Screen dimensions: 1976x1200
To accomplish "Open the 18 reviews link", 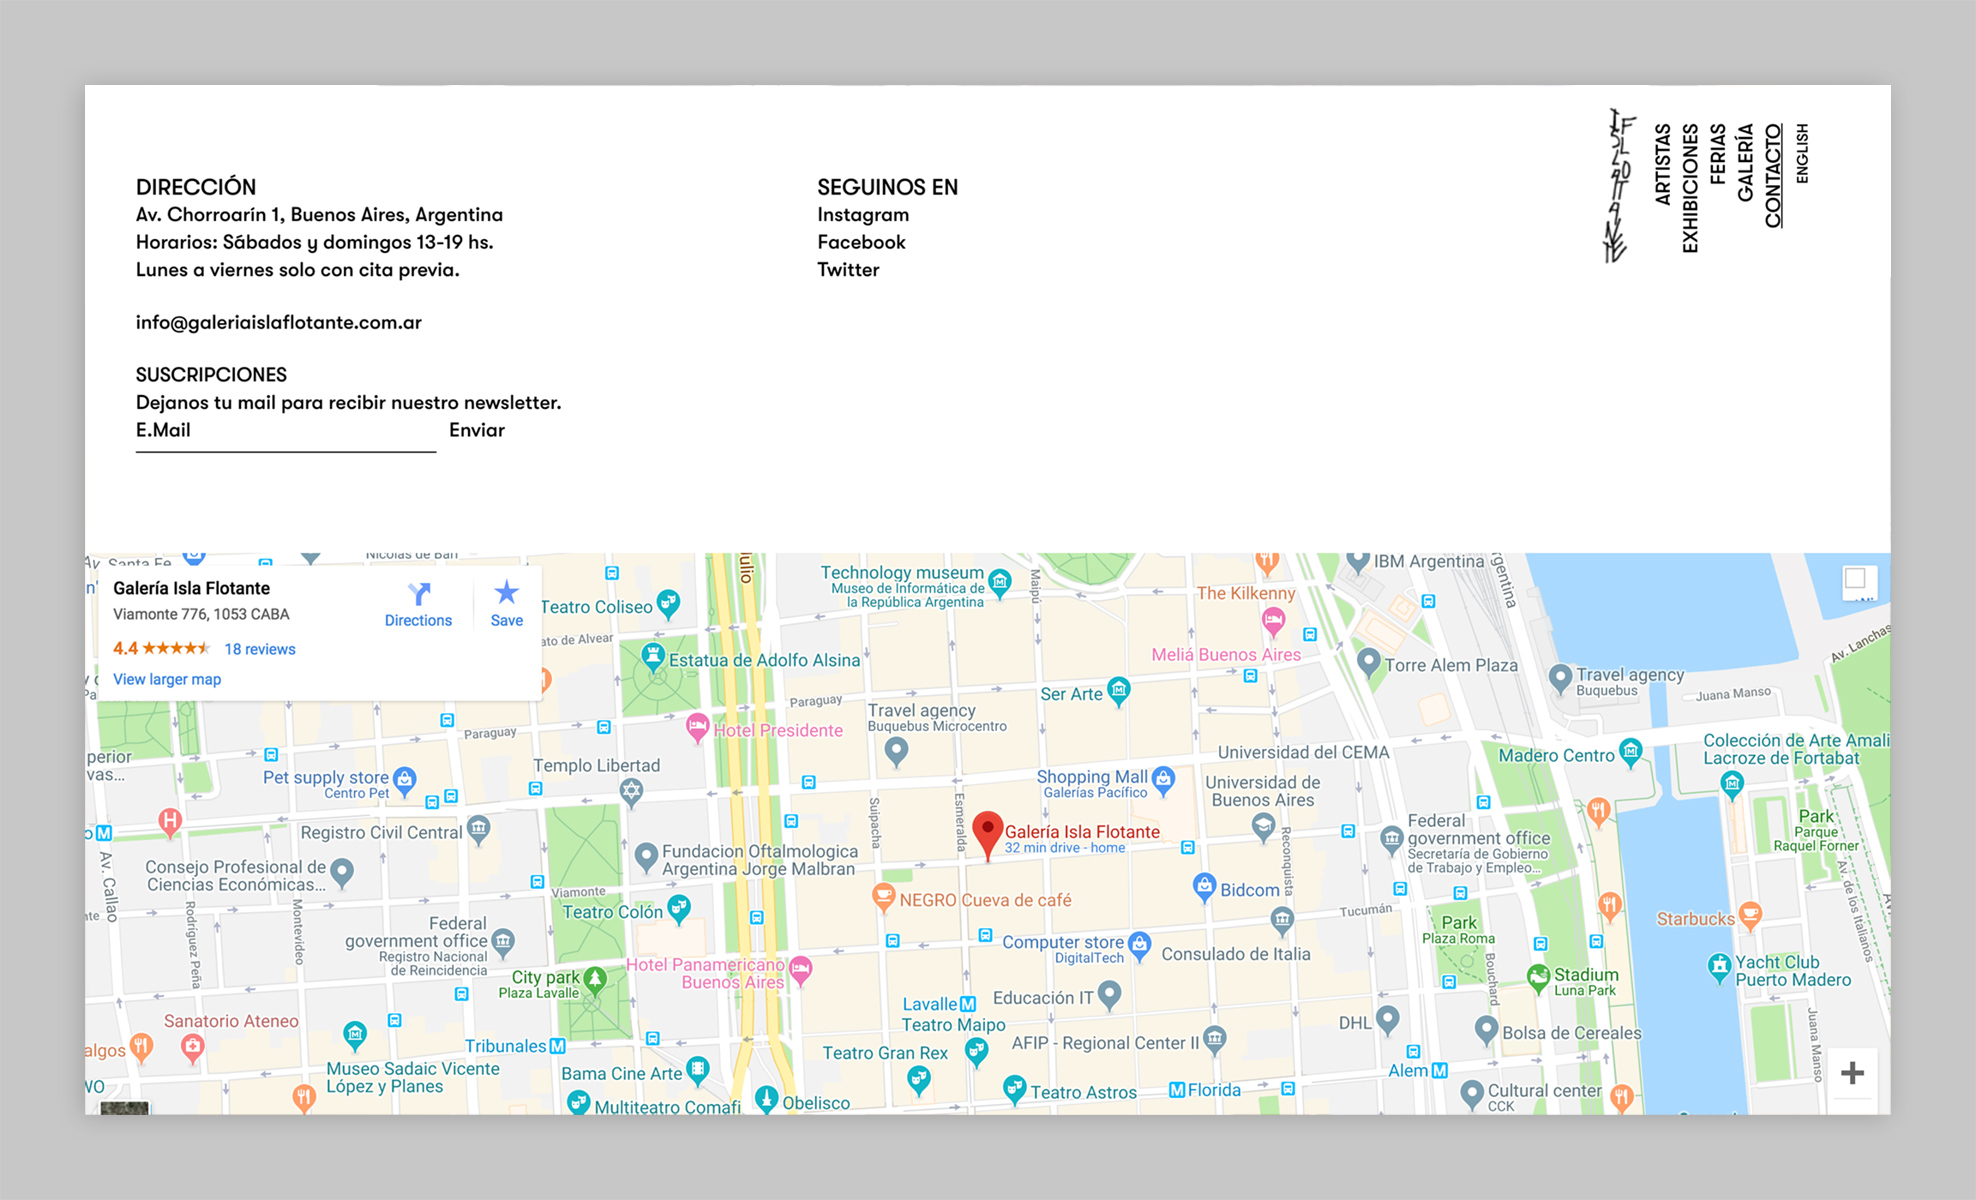I will pos(260,649).
